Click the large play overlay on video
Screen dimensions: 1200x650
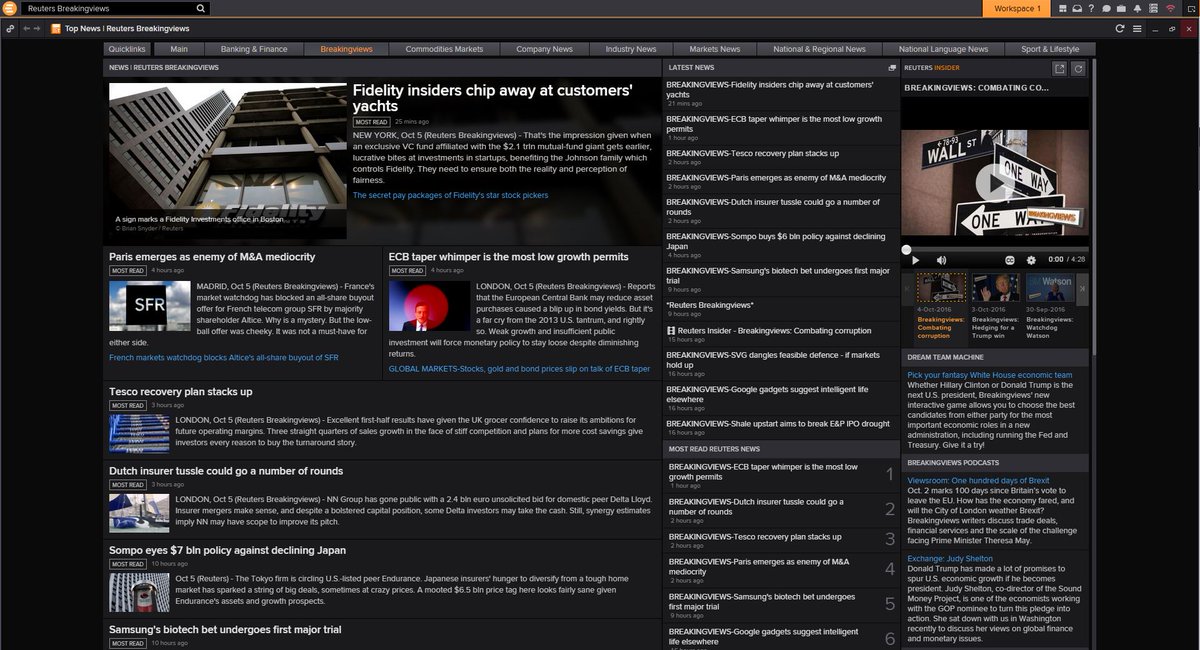pyautogui.click(x=994, y=183)
